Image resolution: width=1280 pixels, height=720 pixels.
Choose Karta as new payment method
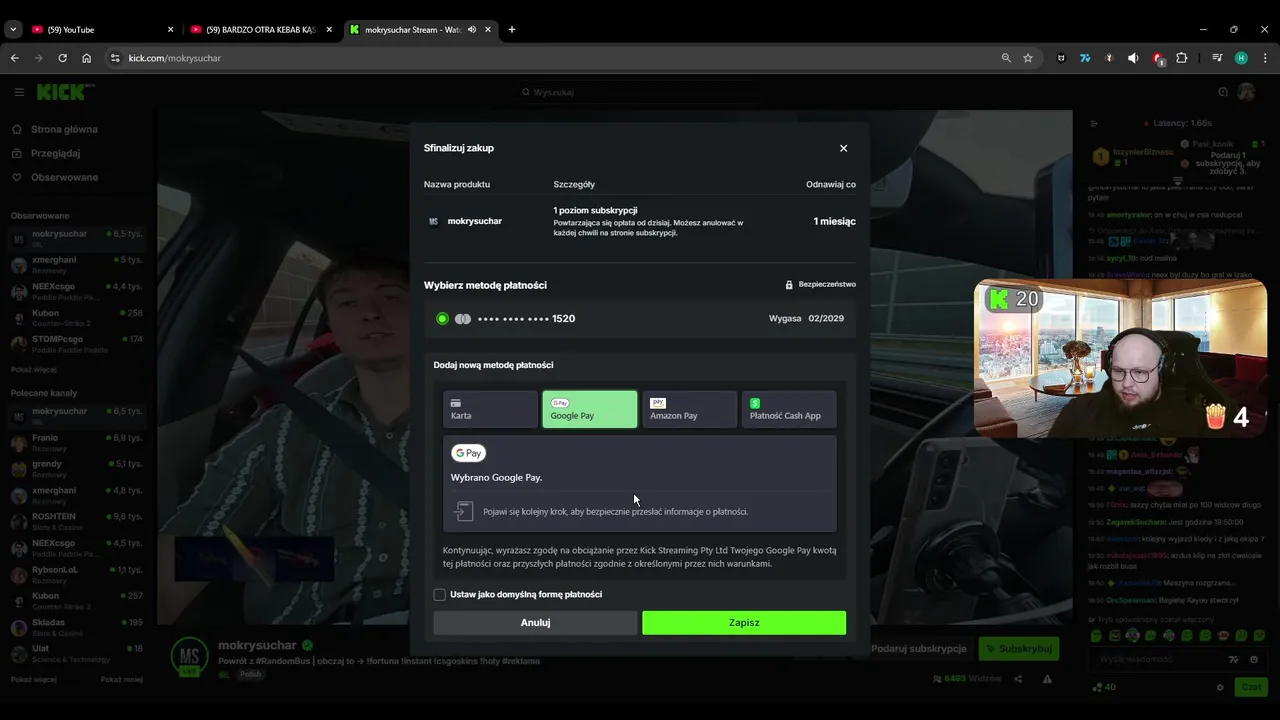[490, 409]
